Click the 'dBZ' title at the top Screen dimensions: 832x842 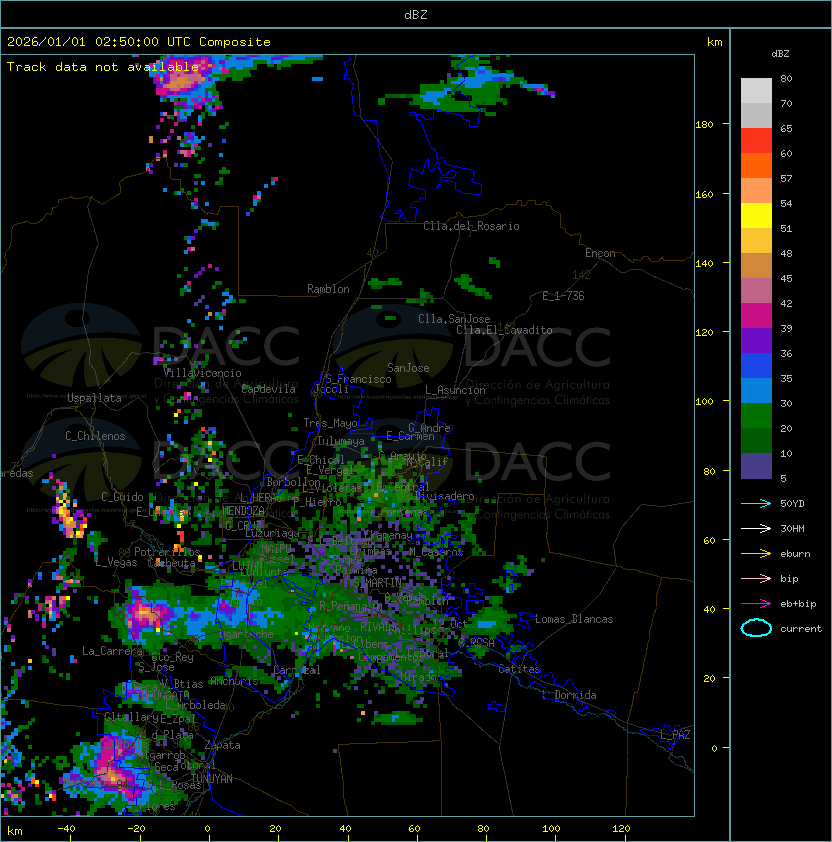coord(416,14)
